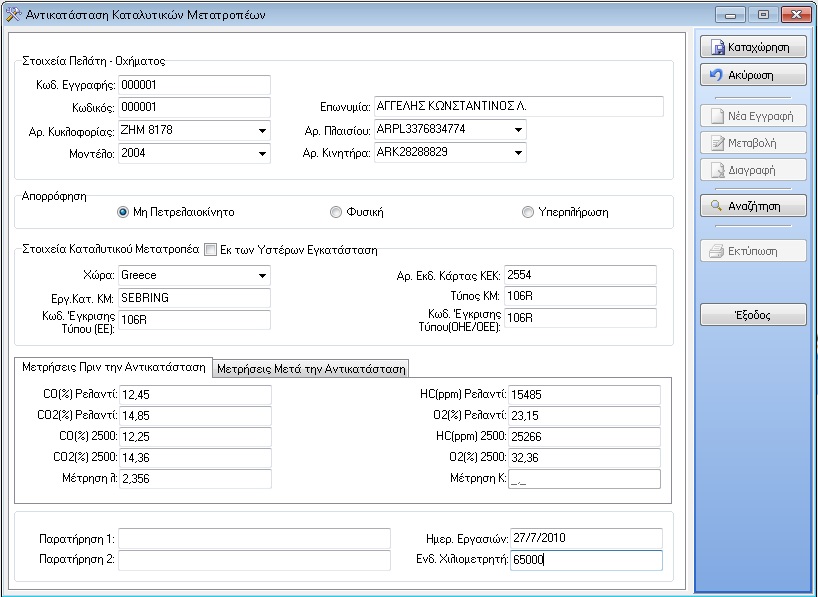
Task: Click the Ενδ. Χιλιομετρητή odometer field
Action: click(586, 559)
